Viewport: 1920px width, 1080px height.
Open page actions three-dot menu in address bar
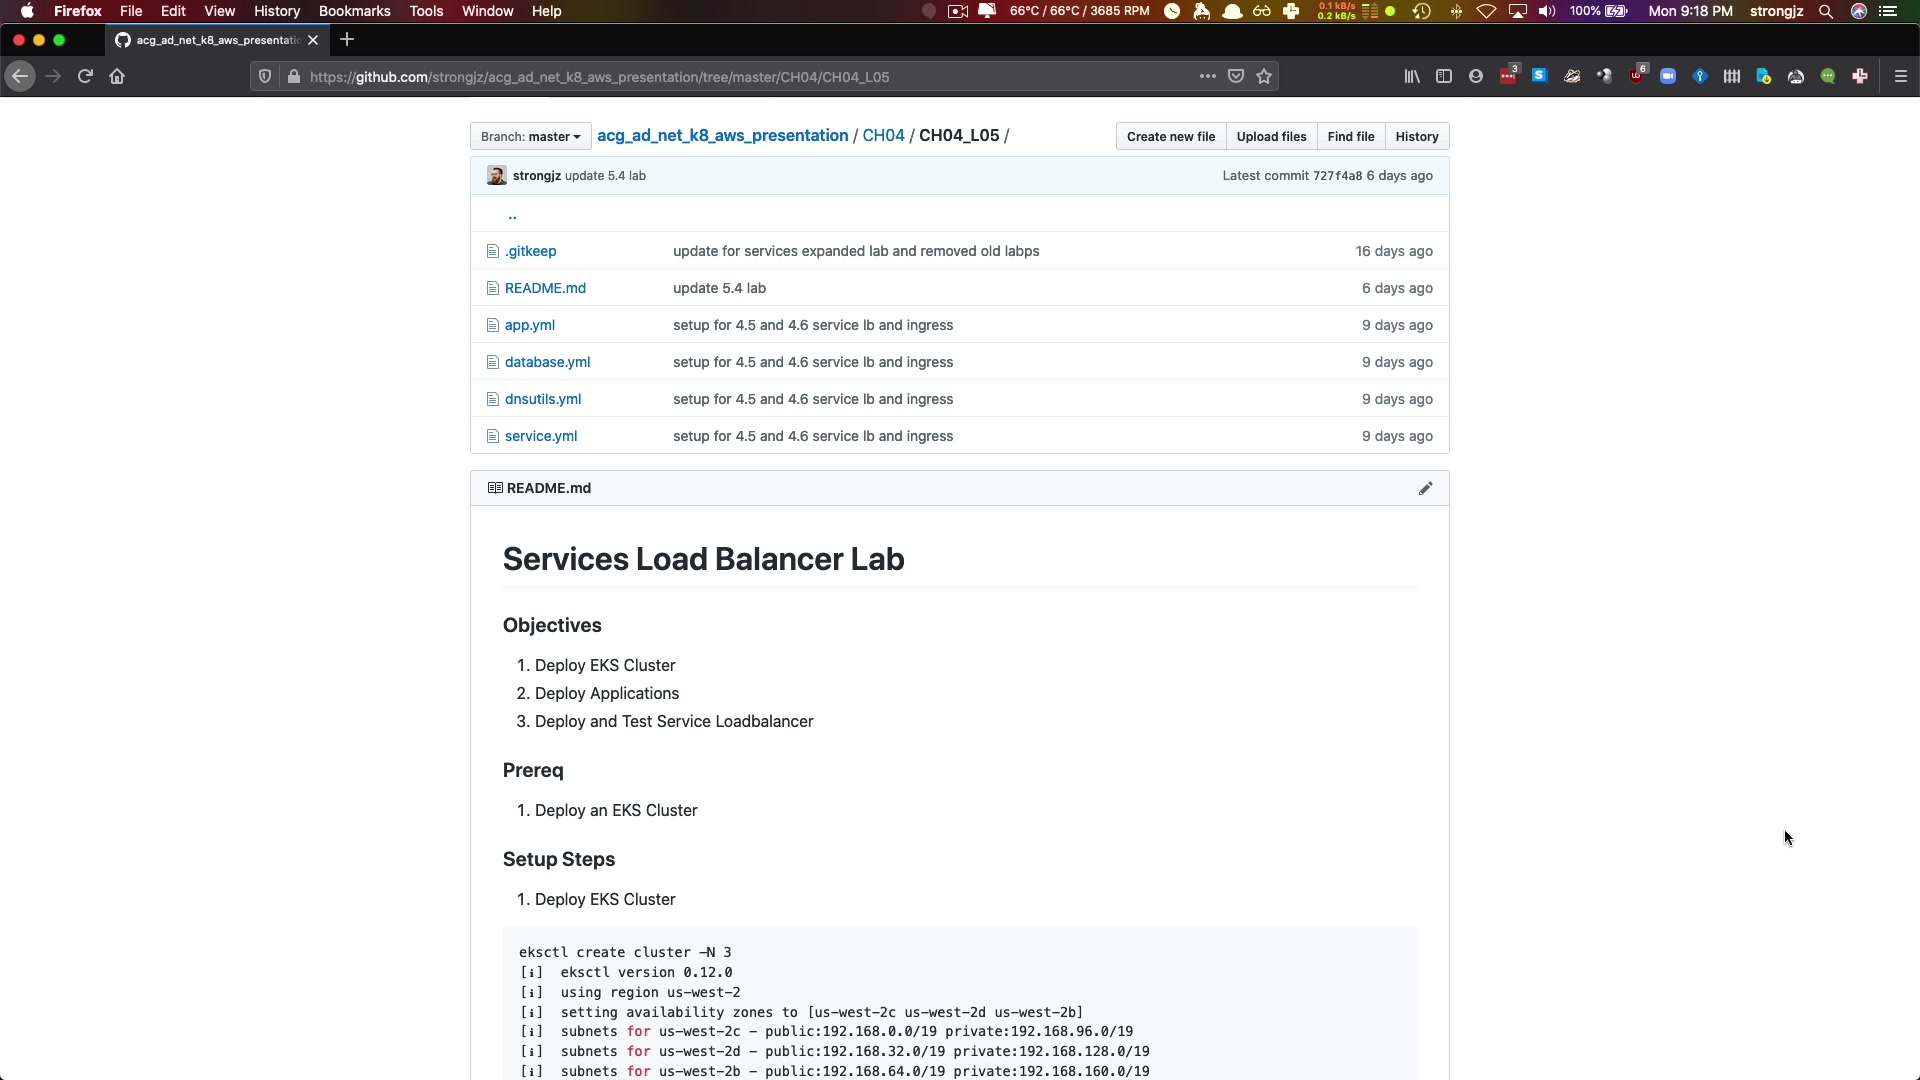click(x=1207, y=76)
